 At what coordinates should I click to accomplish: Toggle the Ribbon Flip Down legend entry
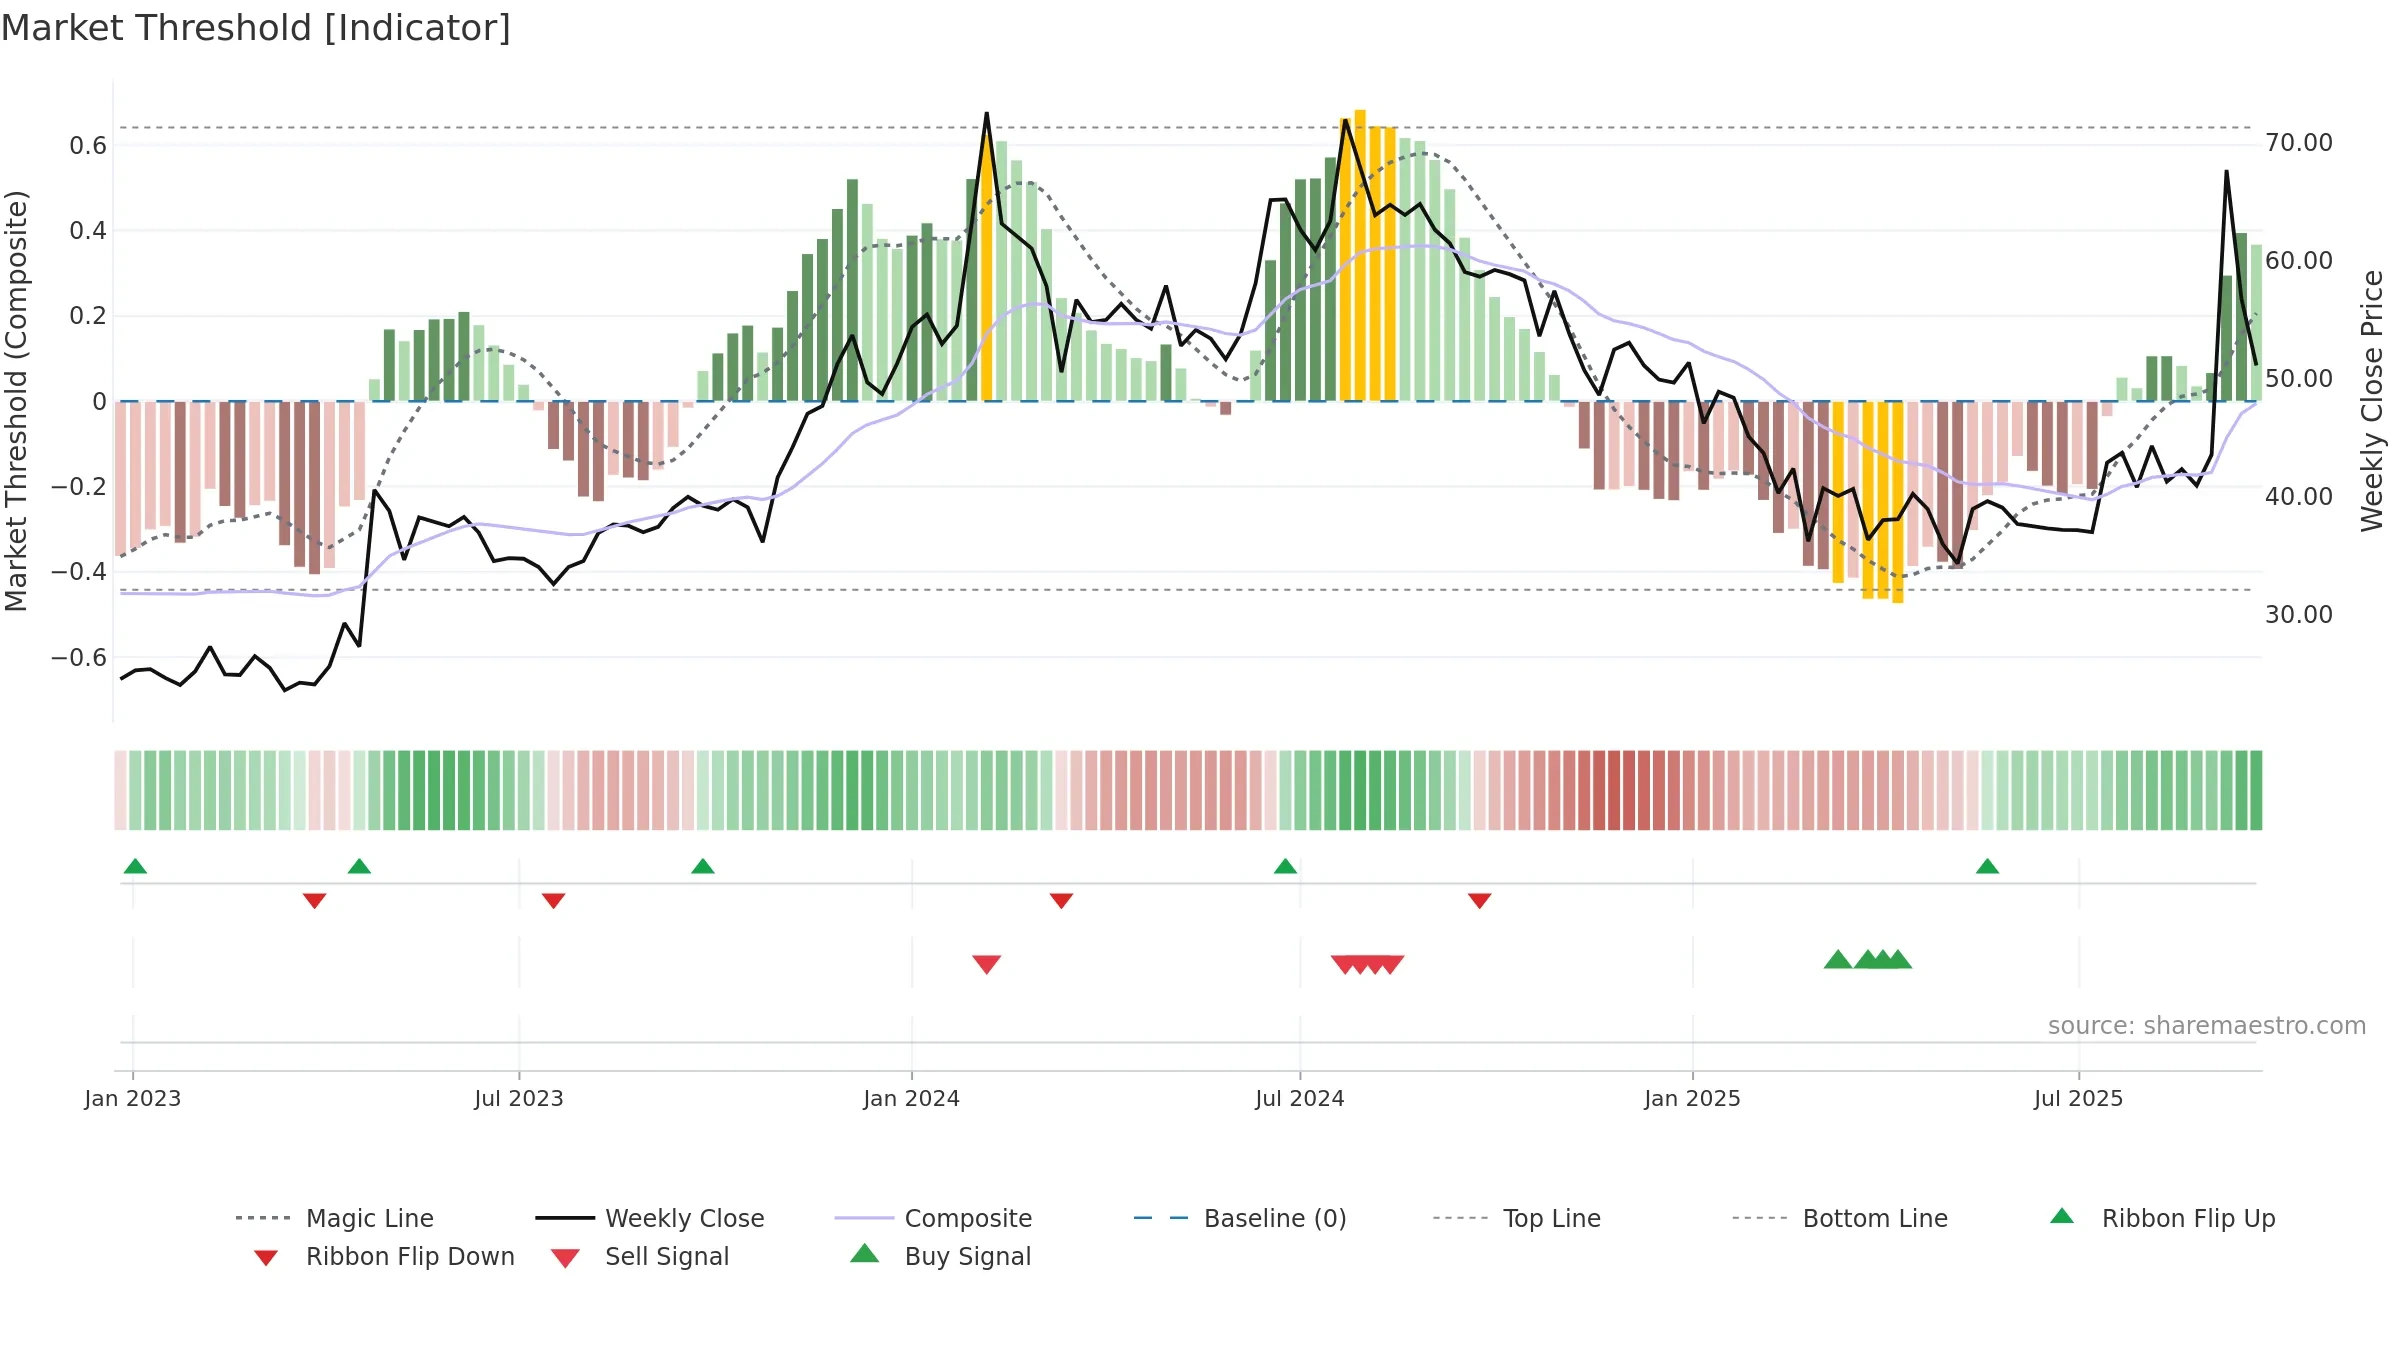pyautogui.click(x=383, y=1256)
